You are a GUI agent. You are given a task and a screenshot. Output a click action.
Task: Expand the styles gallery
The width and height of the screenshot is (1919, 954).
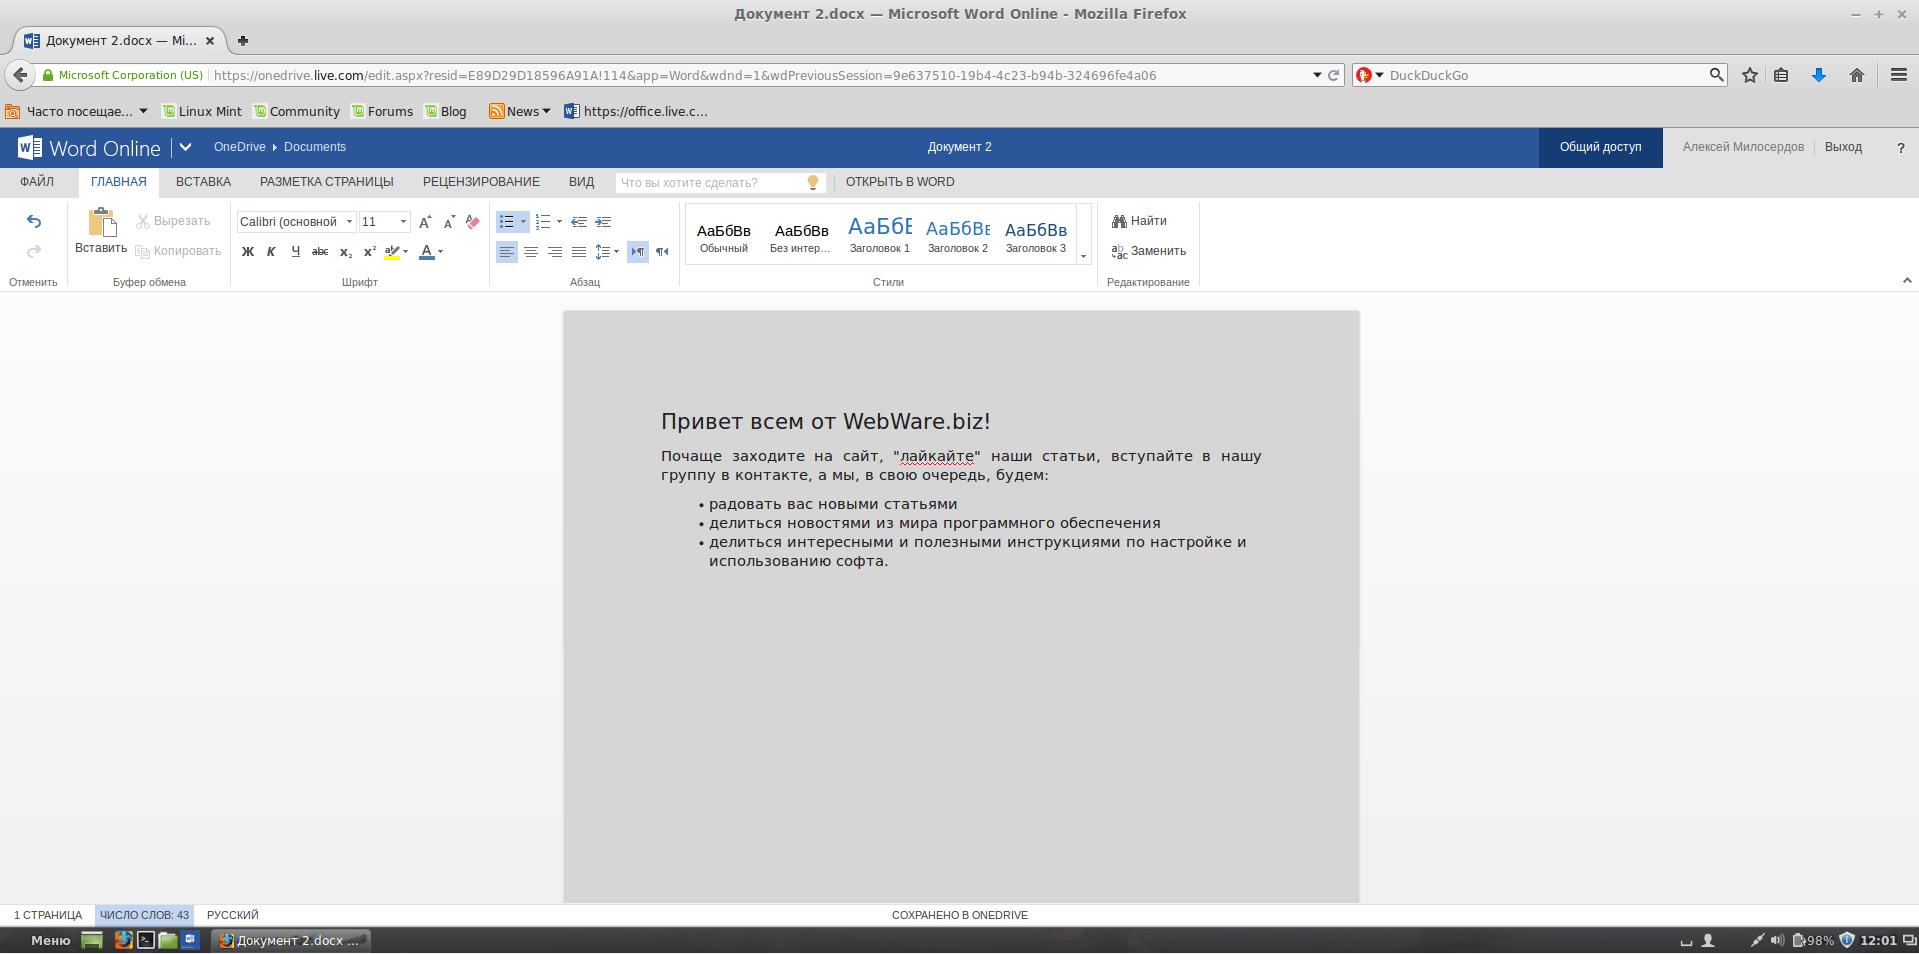click(x=1083, y=256)
